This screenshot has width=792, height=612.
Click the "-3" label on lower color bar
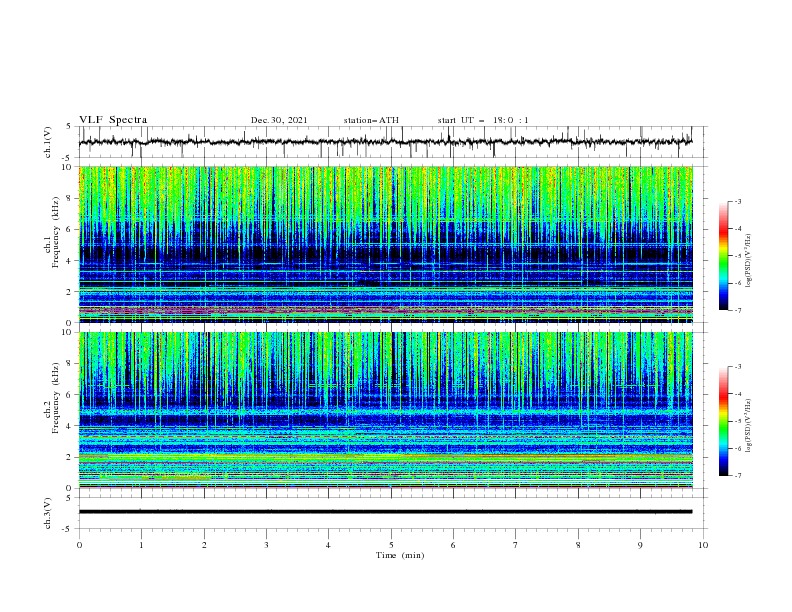tap(738, 367)
